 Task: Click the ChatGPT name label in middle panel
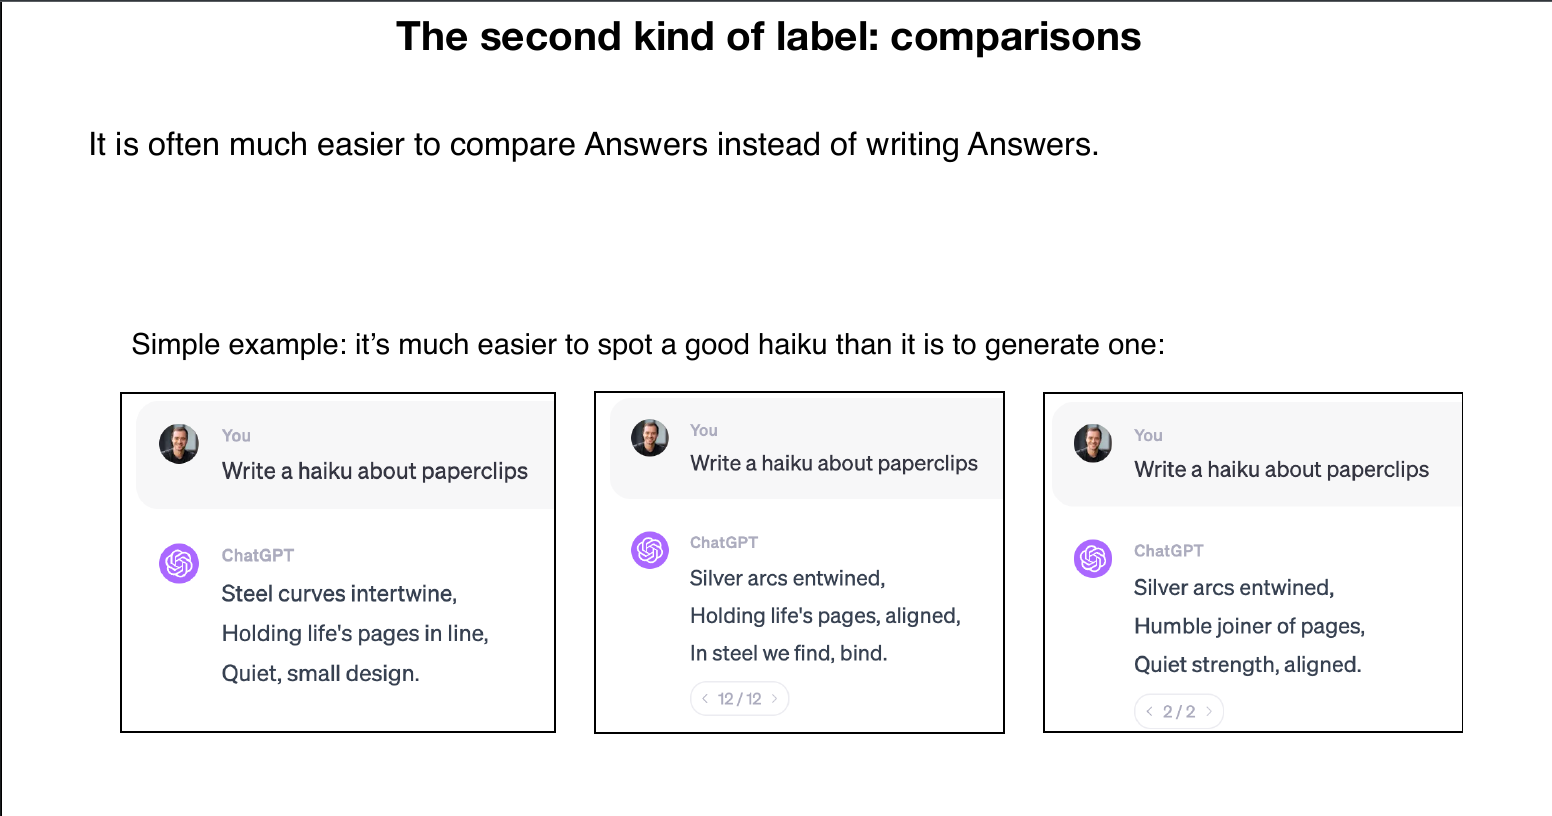[724, 543]
